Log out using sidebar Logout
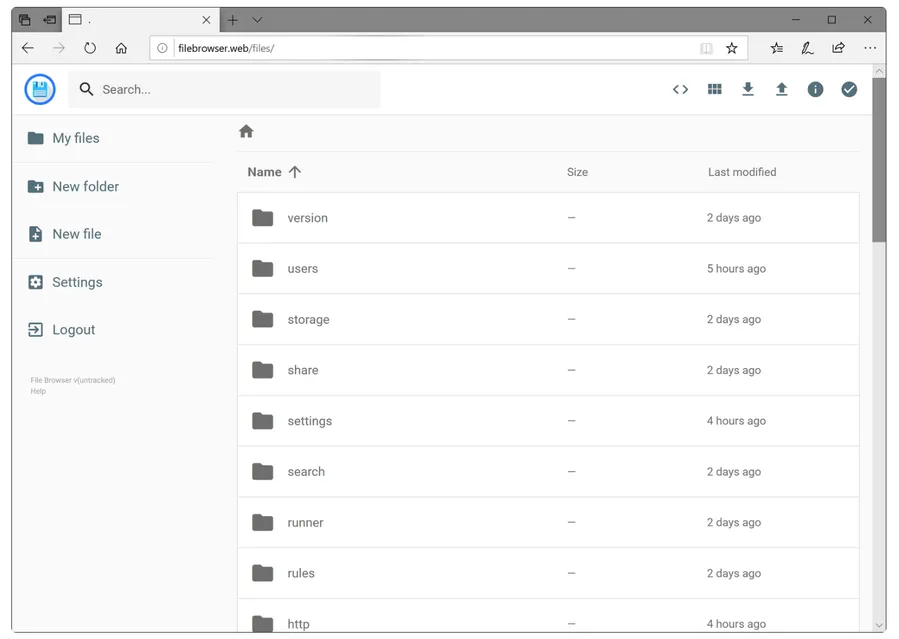Image resolution: width=899 pixels, height=639 pixels. click(x=62, y=330)
